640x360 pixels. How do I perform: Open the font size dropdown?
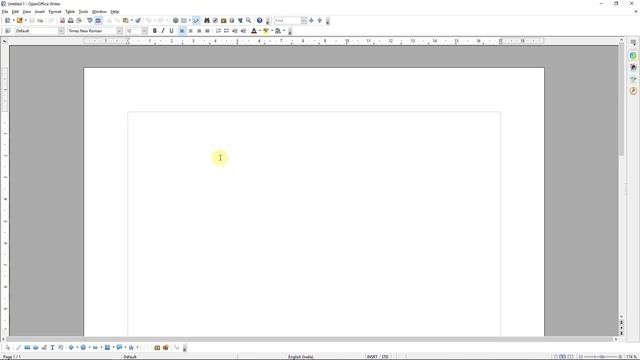(144, 31)
